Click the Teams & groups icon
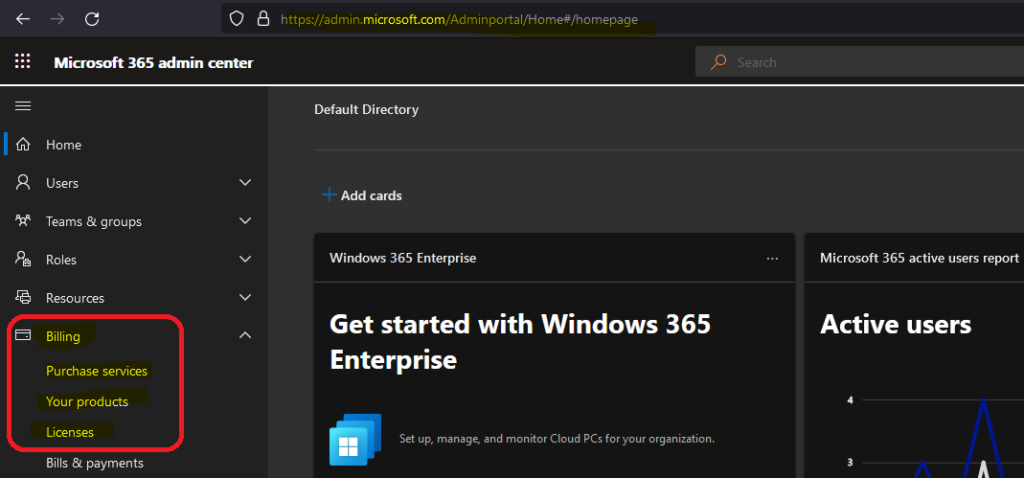The width and height of the screenshot is (1024, 478). [24, 221]
